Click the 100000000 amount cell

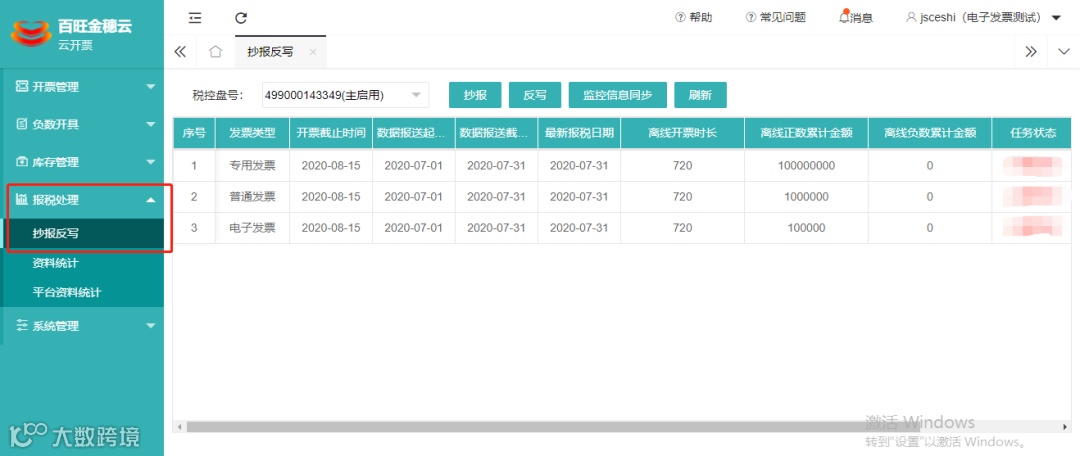pos(807,165)
